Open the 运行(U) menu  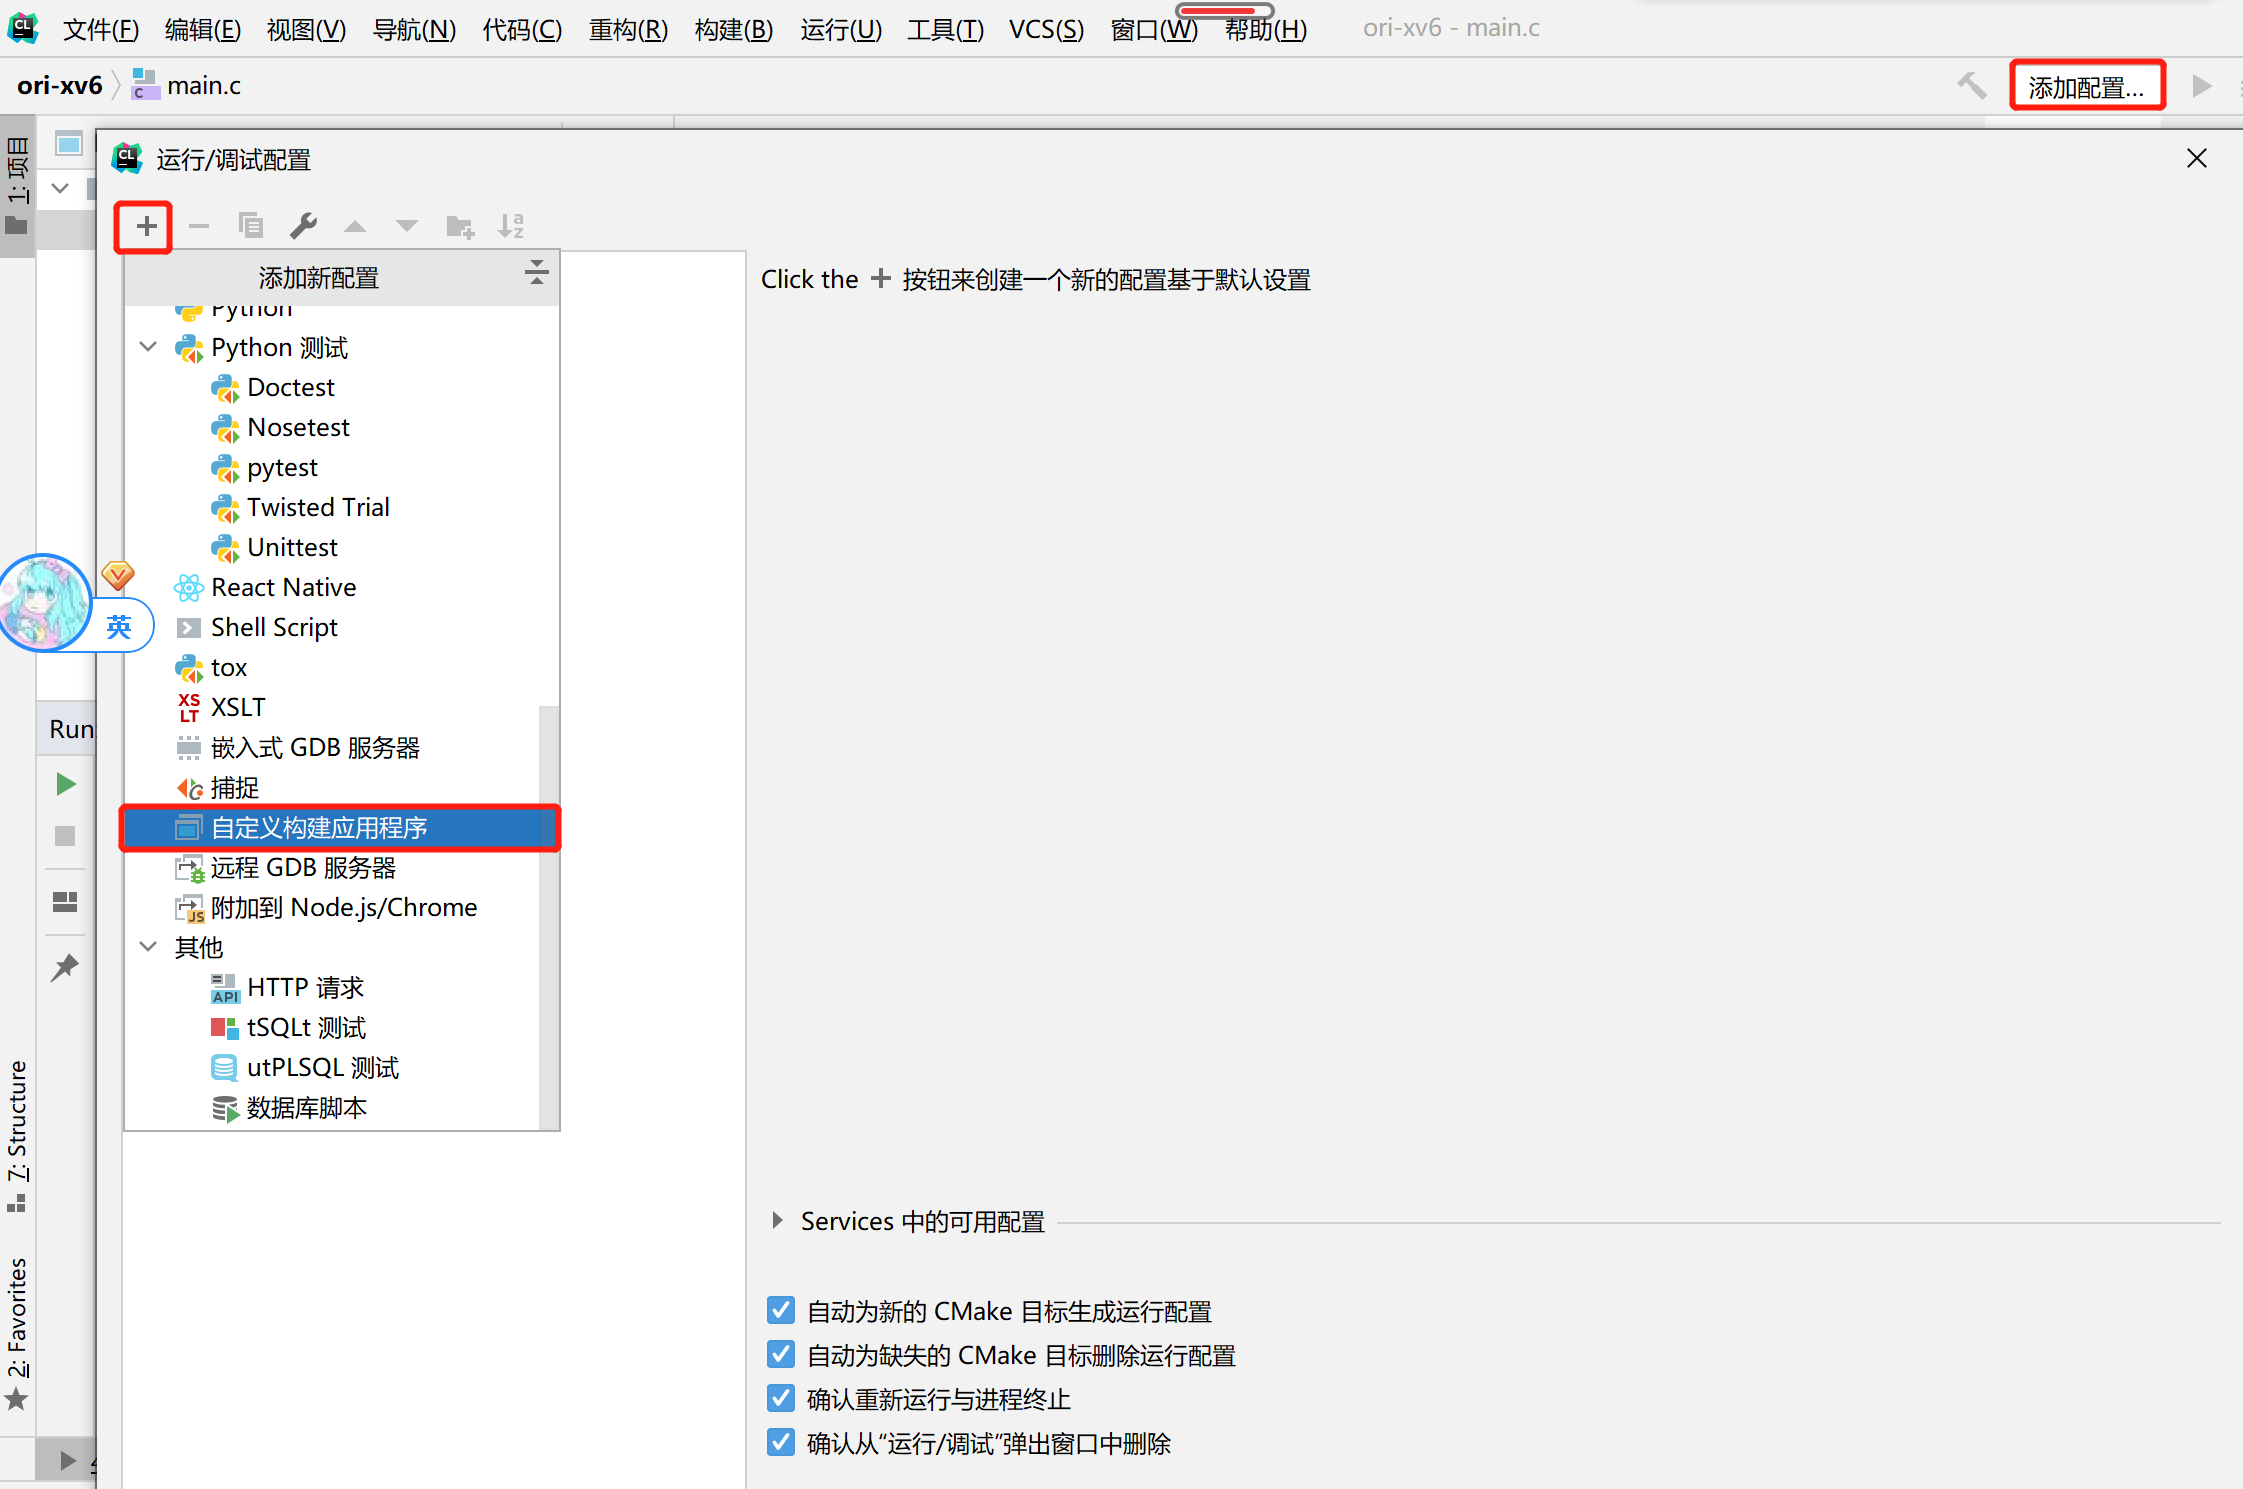(840, 29)
